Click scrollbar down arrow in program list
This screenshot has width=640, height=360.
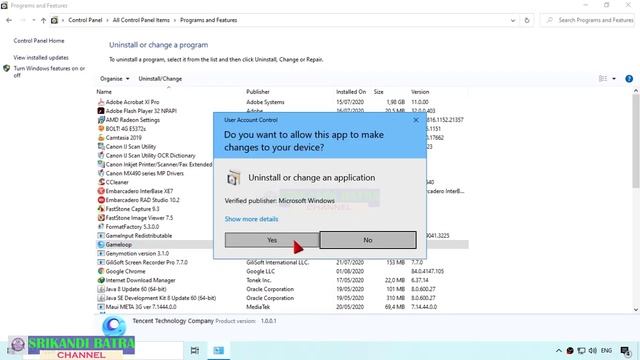pyautogui.click(x=636, y=309)
